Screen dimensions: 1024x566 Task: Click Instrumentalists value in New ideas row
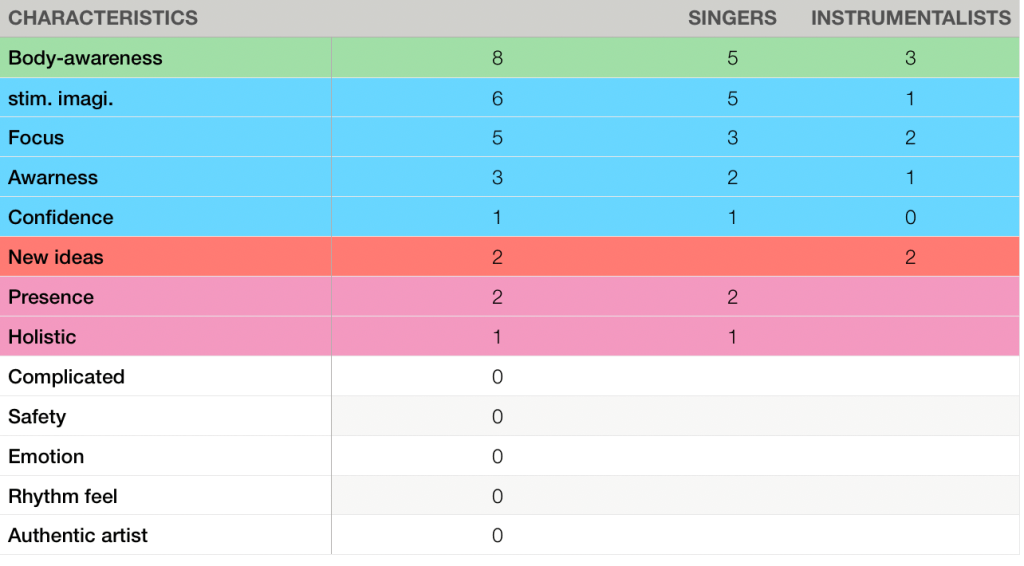pos(910,258)
